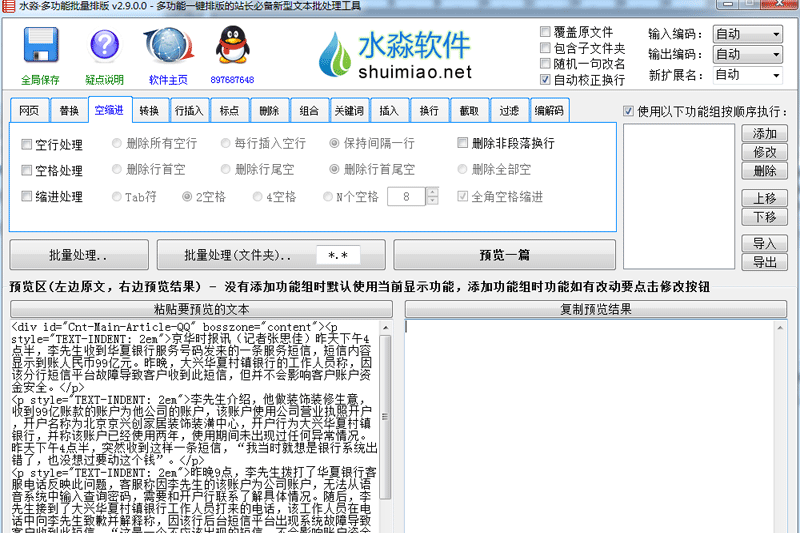The width and height of the screenshot is (800, 533).
Task: Click the 删除 button beside function list
Action: coord(764,171)
